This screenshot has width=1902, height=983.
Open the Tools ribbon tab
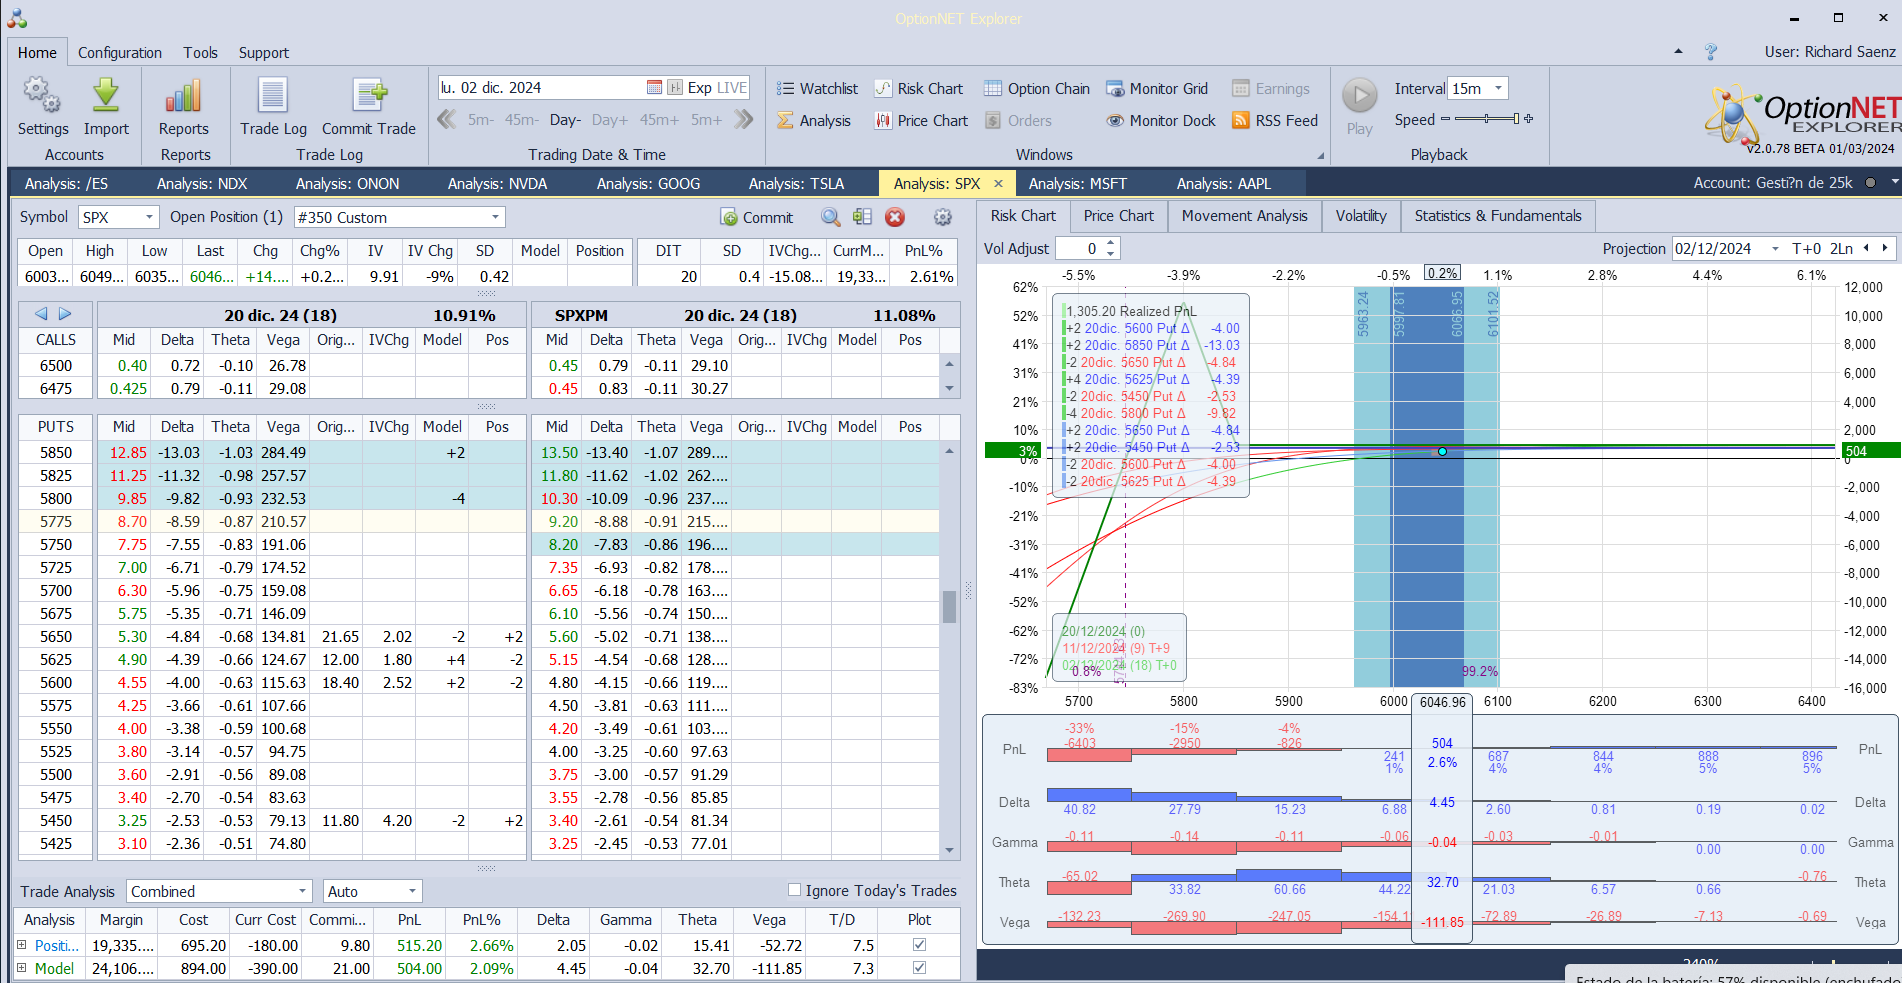200,53
